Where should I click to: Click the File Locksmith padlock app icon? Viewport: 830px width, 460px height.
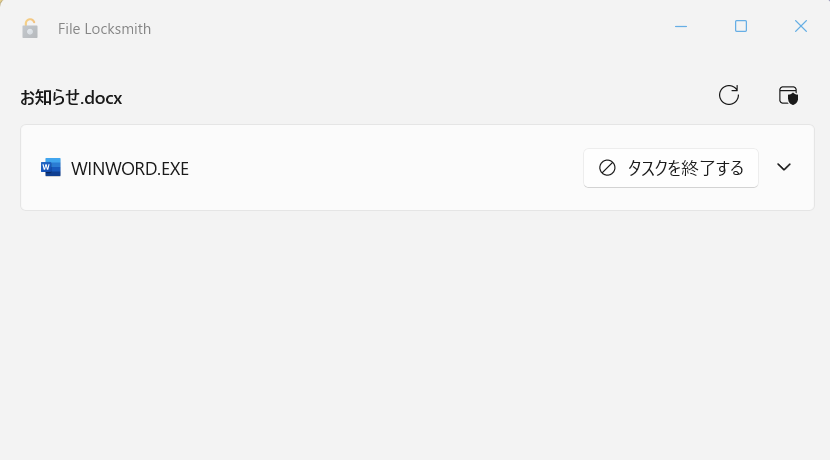30,28
